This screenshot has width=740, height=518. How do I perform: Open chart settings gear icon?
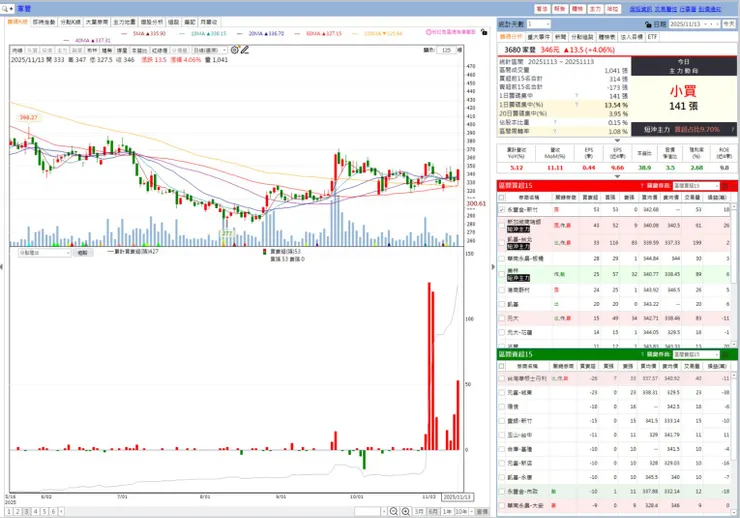coord(235,50)
